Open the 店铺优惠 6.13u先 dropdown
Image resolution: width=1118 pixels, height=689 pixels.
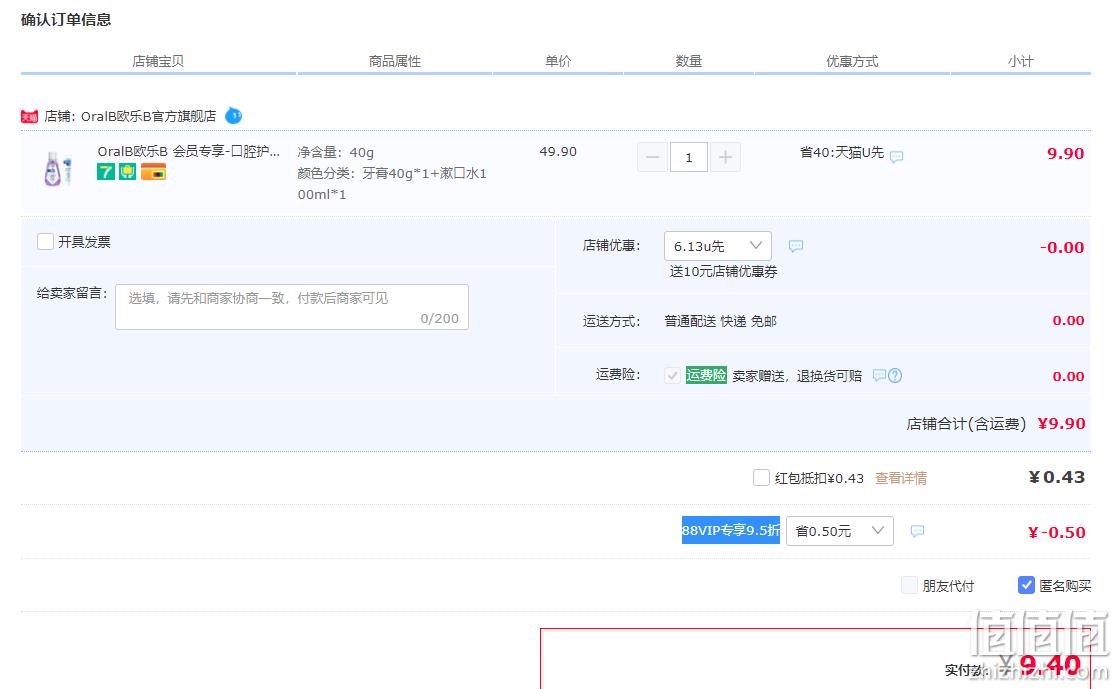[x=717, y=246]
